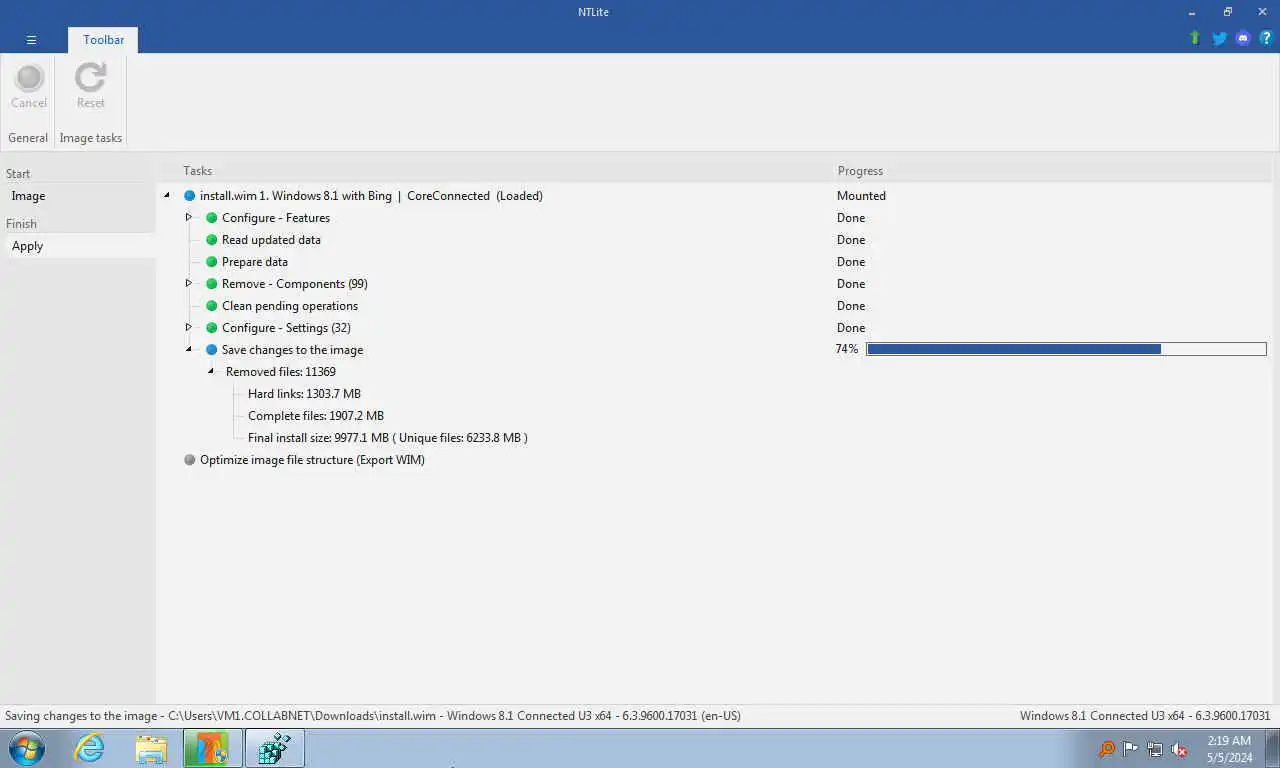Click the green dot beside Configure - Settings

click(211, 328)
